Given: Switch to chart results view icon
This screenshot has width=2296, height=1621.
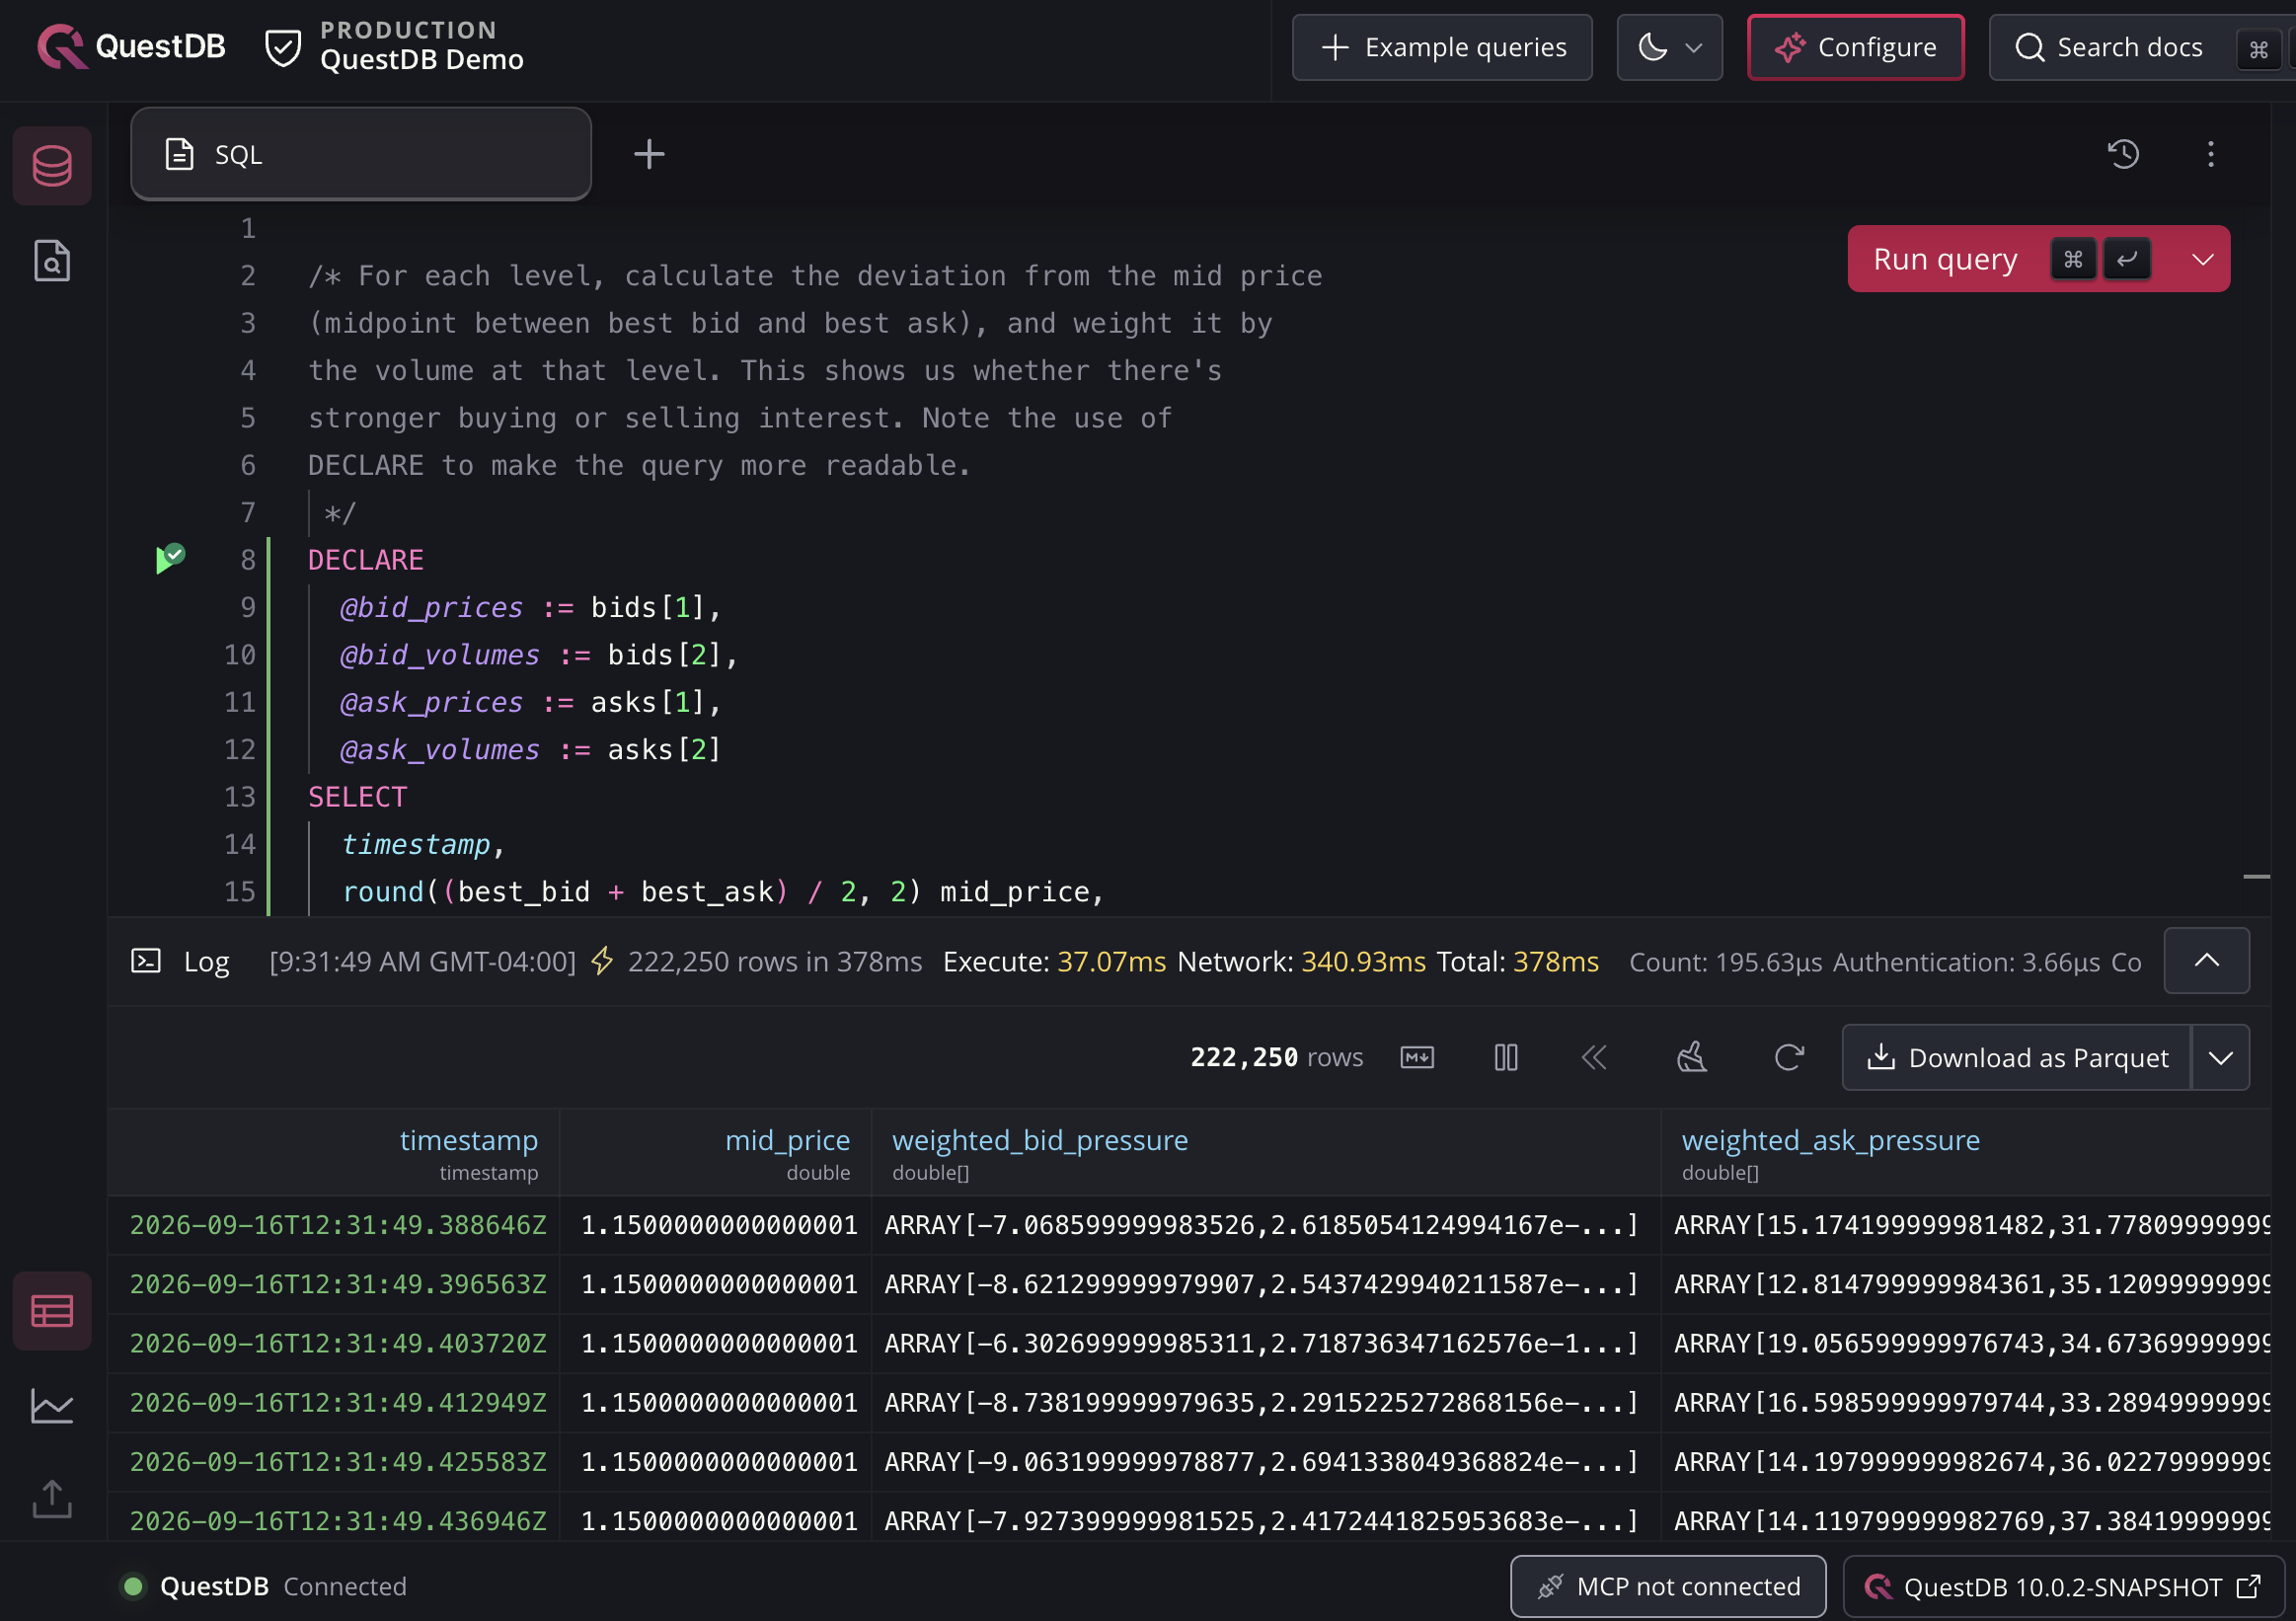Looking at the screenshot, I should click(x=52, y=1405).
